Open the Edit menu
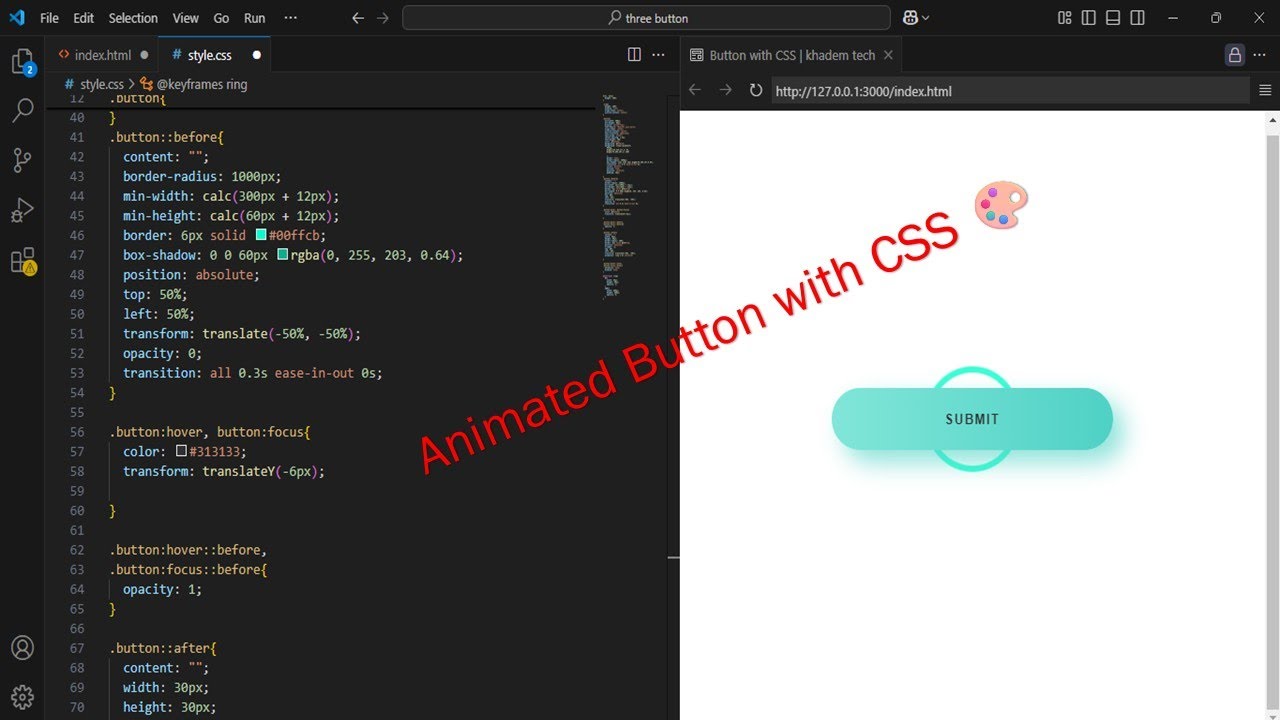The height and width of the screenshot is (720, 1280). (84, 18)
